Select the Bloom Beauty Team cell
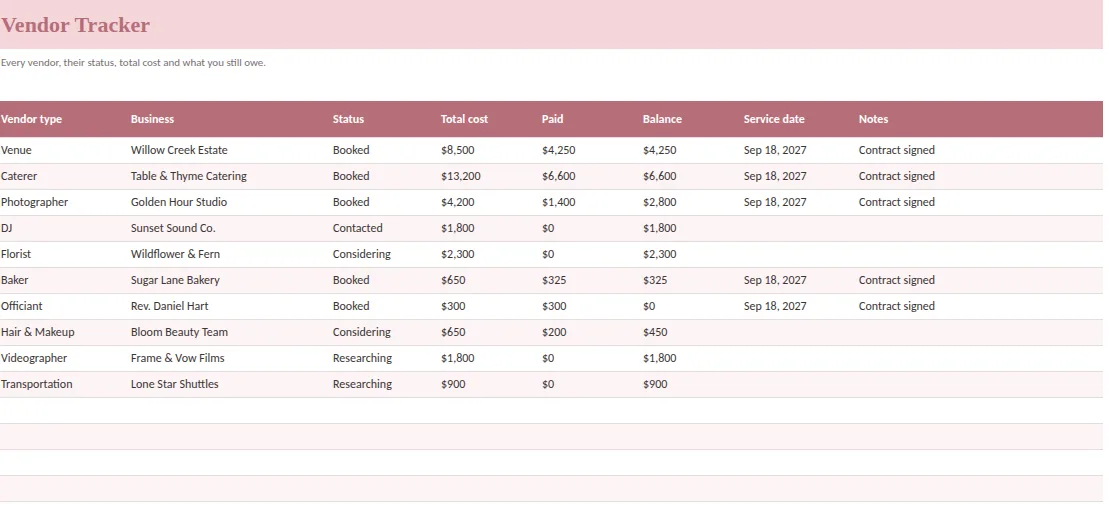Screen dimensions: 1109x505 click(x=180, y=332)
